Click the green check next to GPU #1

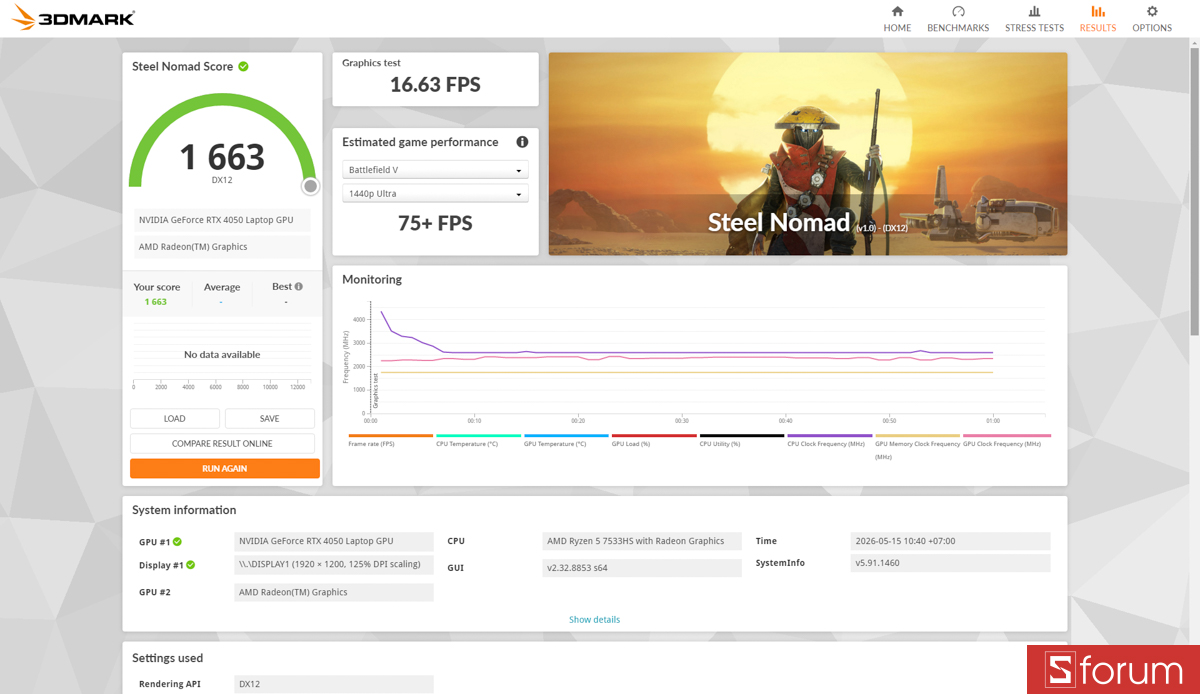pyautogui.click(x=177, y=541)
